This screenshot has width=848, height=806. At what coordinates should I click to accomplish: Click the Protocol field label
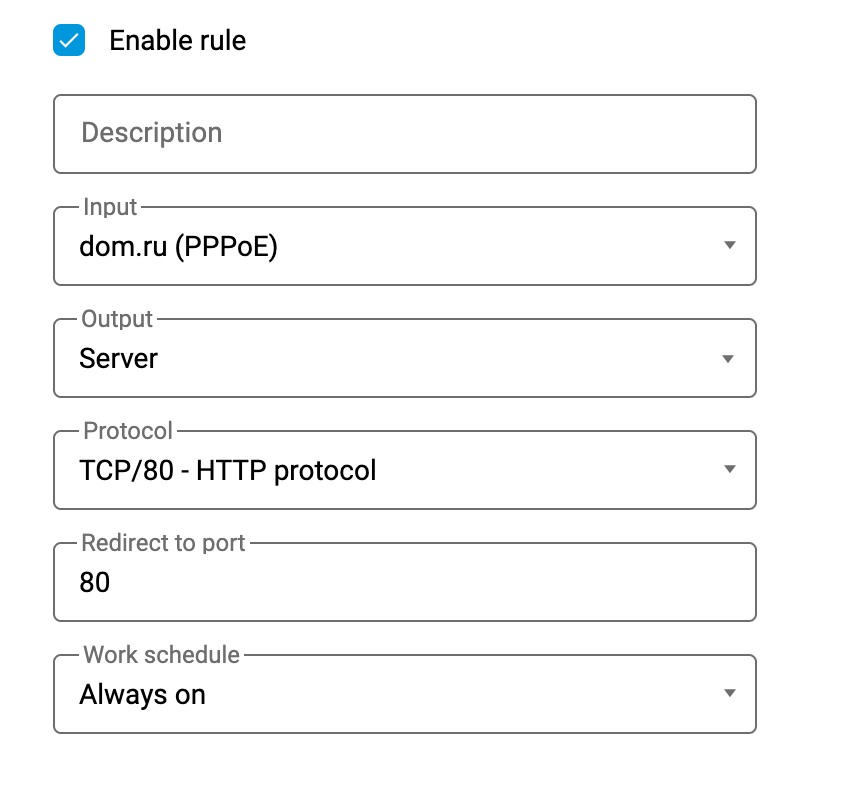[x=128, y=431]
